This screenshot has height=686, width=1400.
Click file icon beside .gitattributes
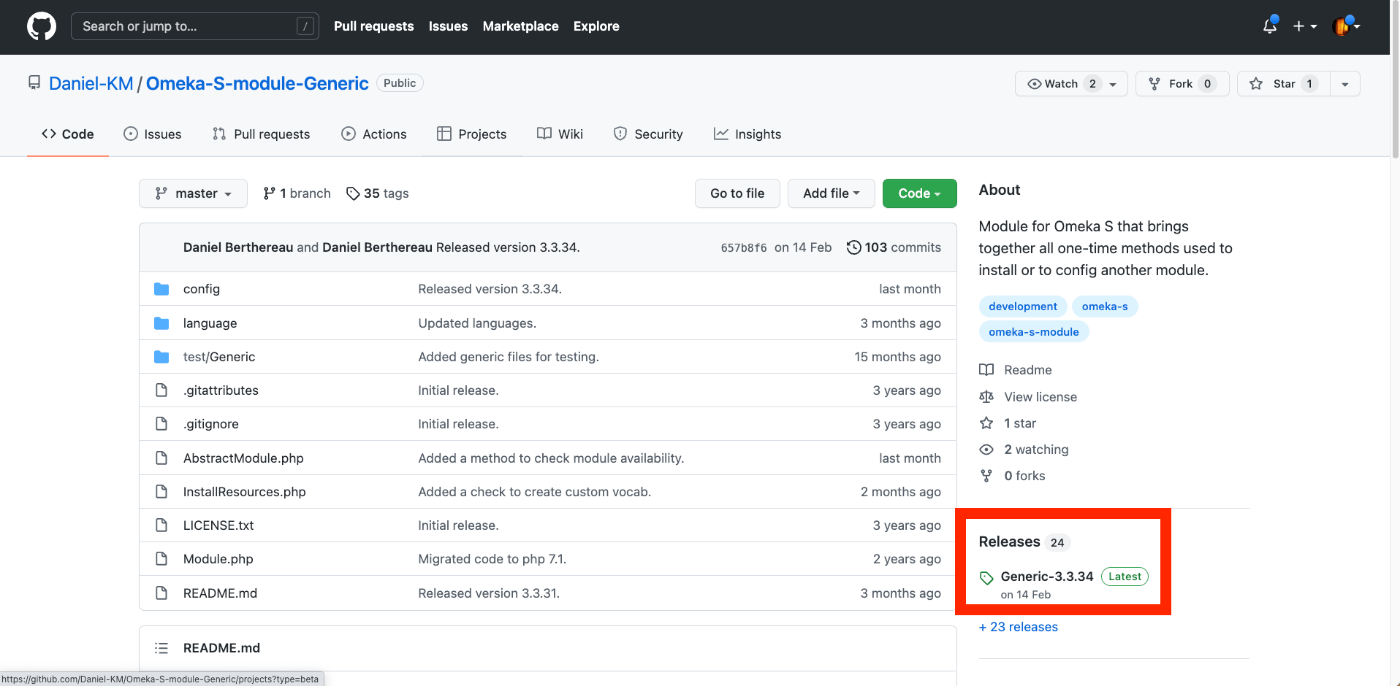point(162,390)
